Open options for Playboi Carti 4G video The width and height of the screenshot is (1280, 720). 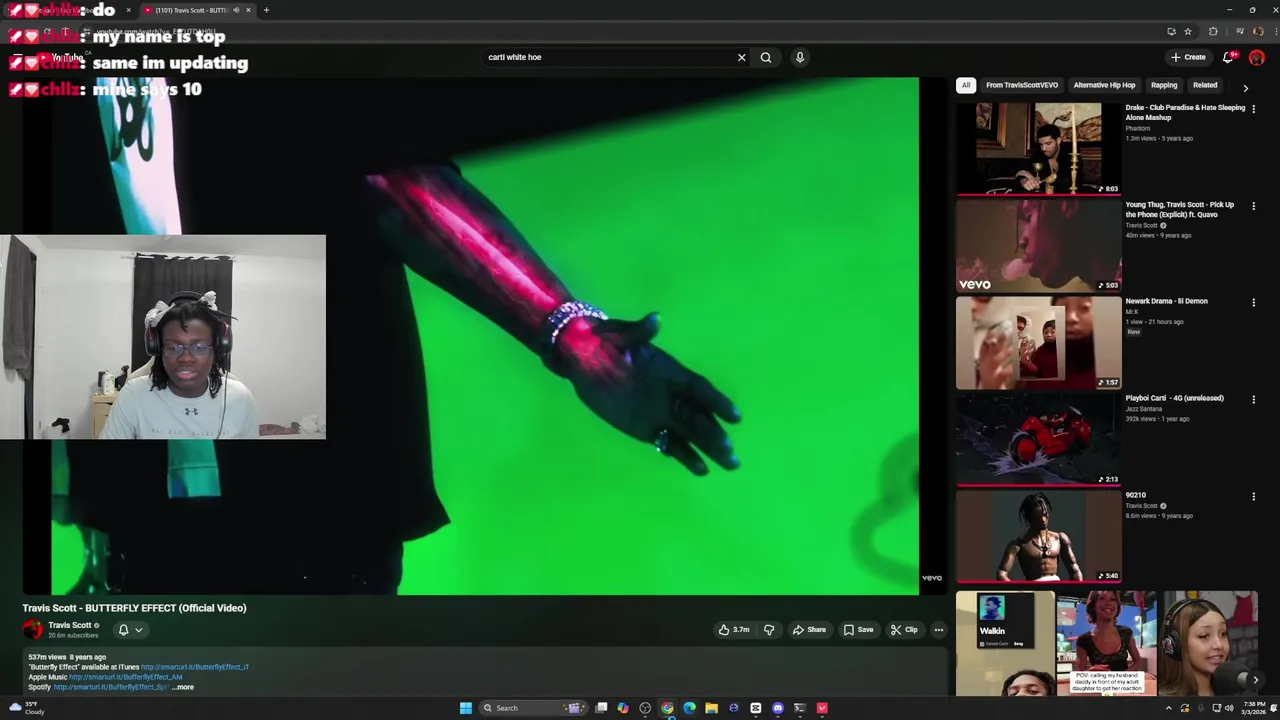[x=1253, y=399]
